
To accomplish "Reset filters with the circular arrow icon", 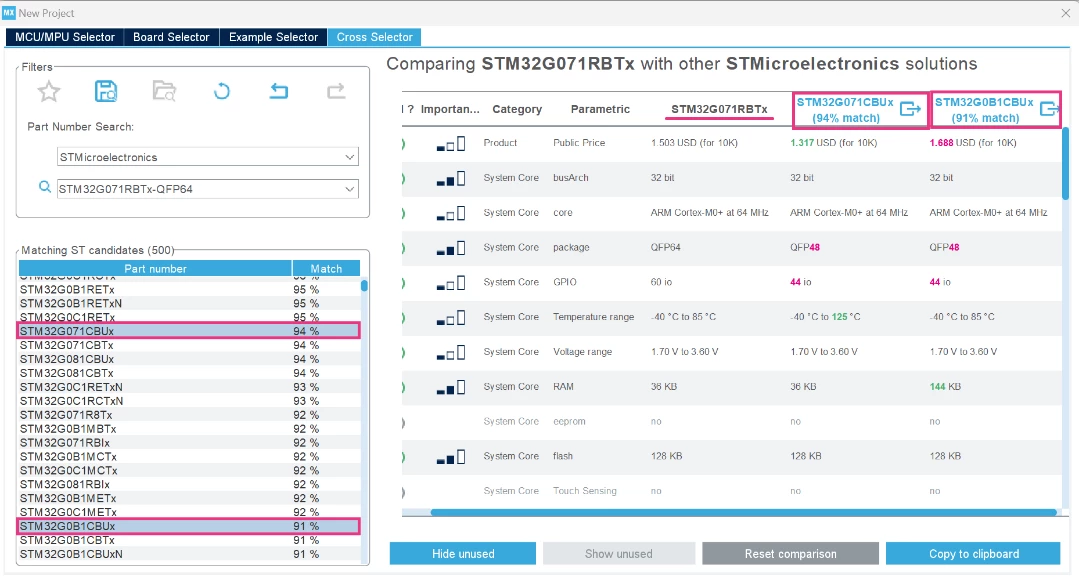I will pyautogui.click(x=222, y=91).
